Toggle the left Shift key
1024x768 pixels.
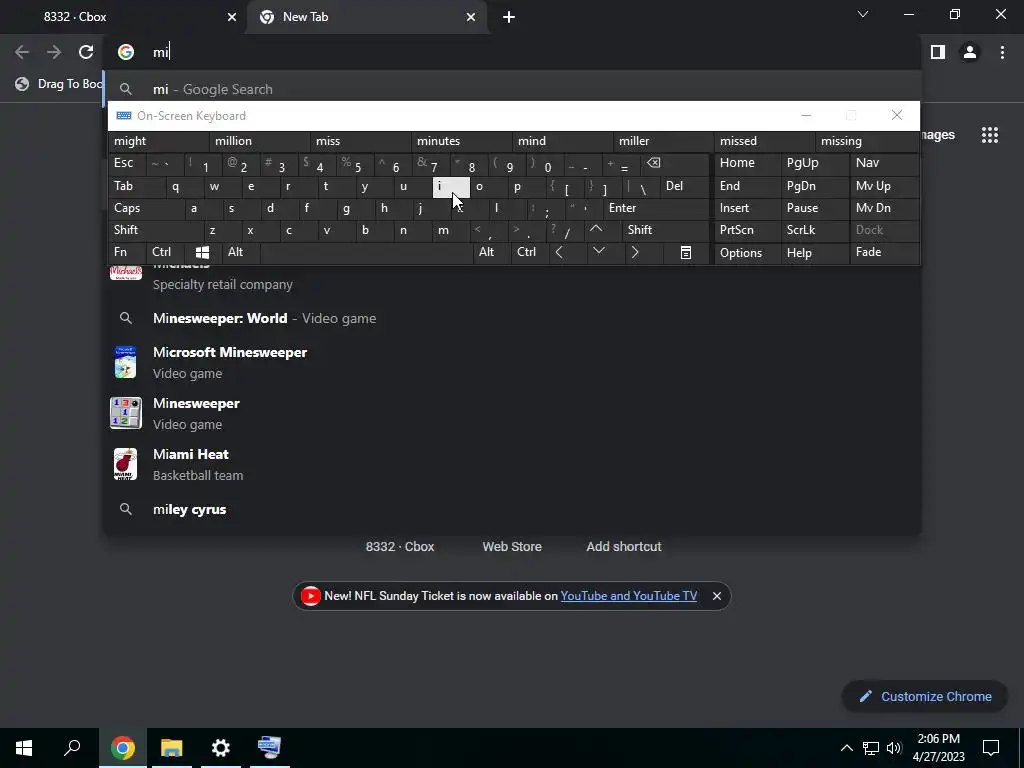point(155,230)
